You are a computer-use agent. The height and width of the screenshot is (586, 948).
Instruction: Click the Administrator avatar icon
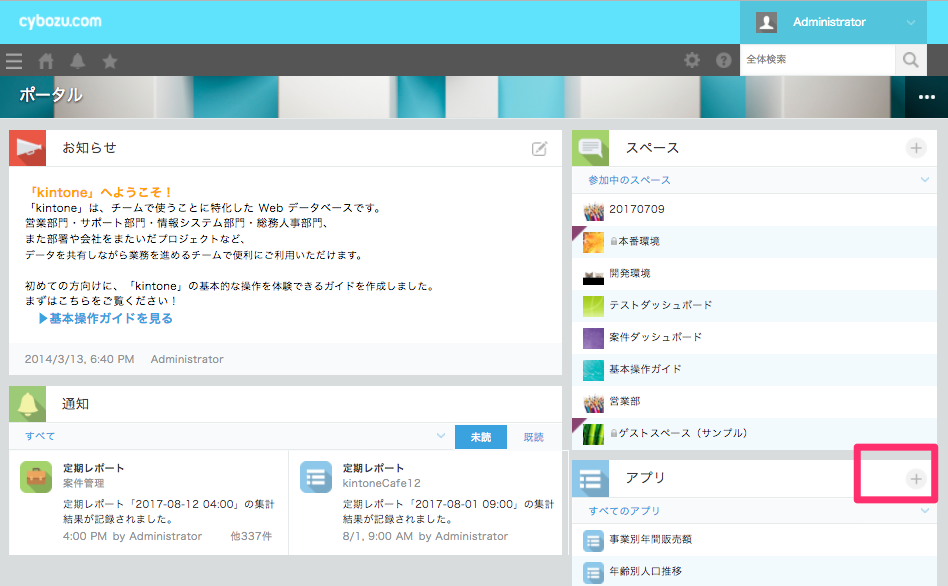[766, 22]
